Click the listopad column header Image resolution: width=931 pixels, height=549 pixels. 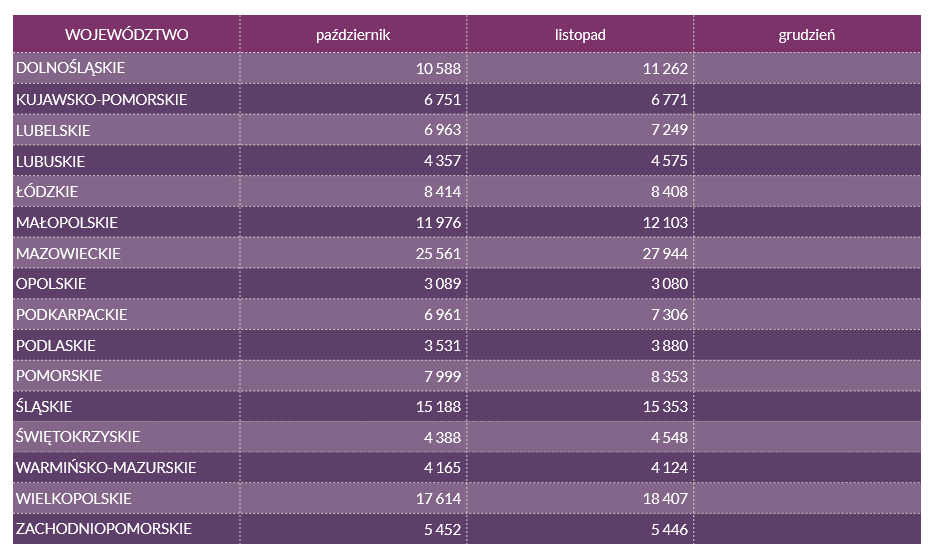point(580,35)
